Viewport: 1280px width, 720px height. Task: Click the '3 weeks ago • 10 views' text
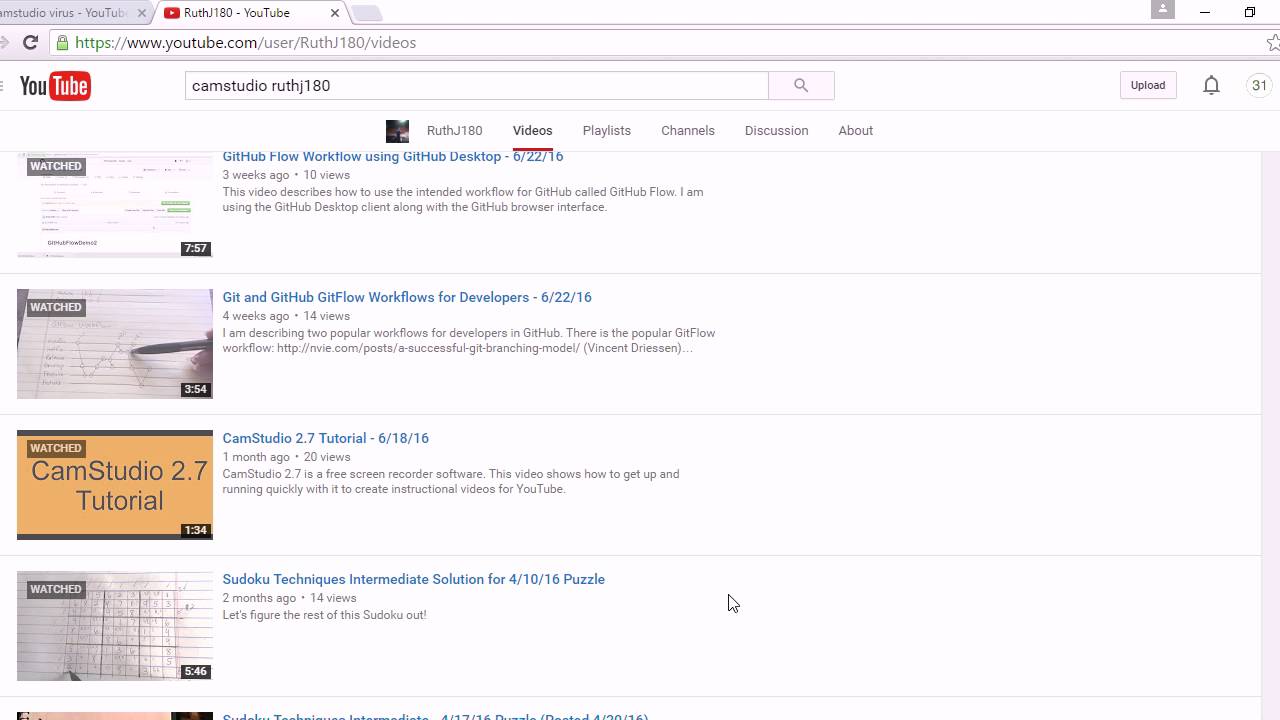pyautogui.click(x=286, y=175)
